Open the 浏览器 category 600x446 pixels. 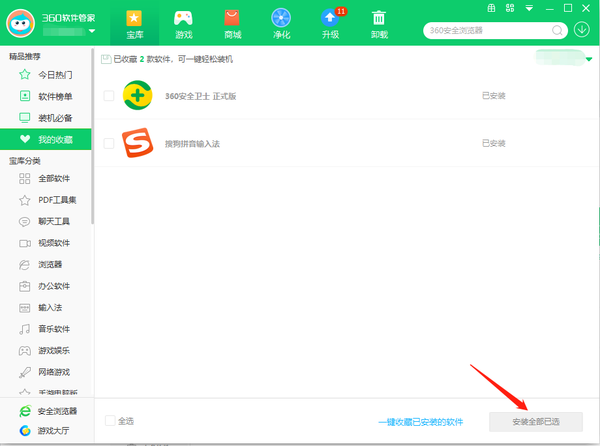click(x=46, y=264)
